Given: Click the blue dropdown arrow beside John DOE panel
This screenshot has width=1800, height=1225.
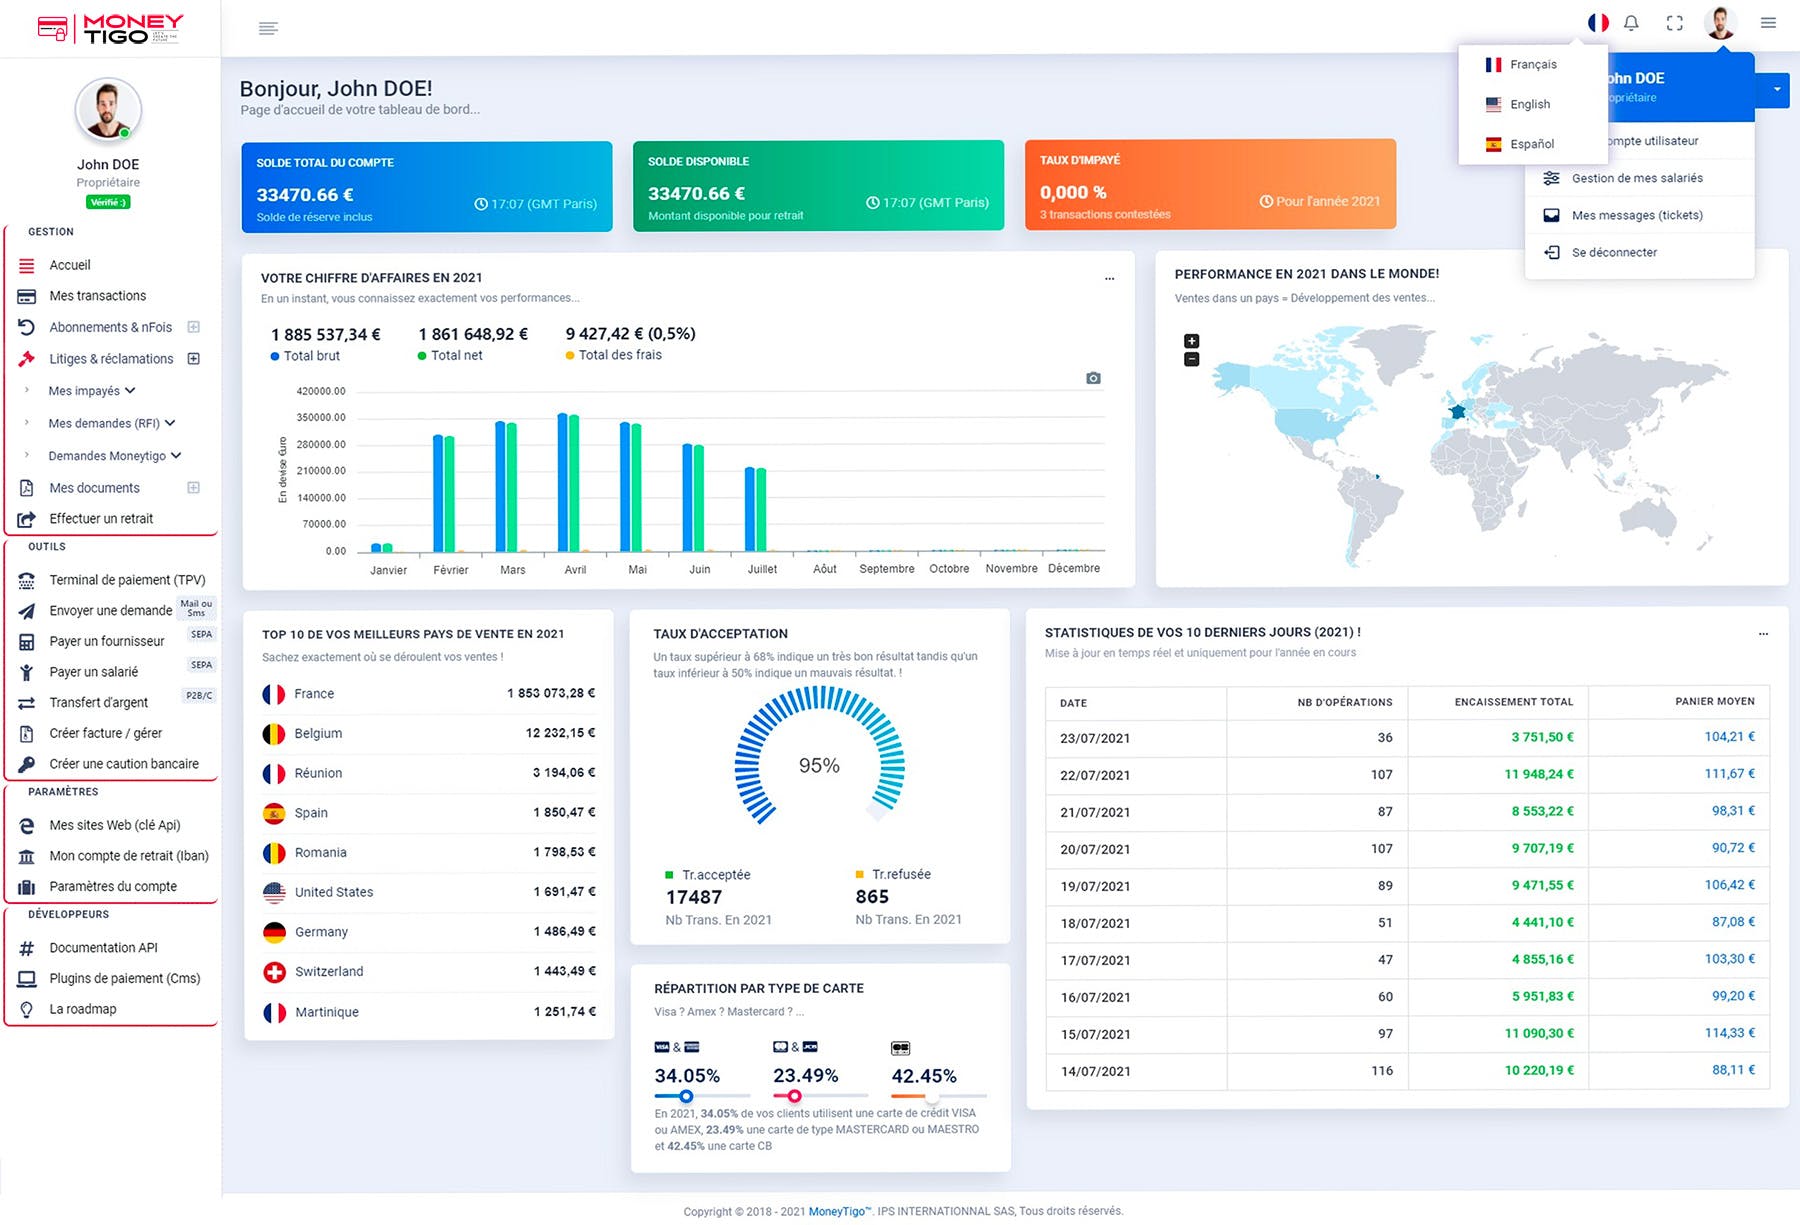Looking at the screenshot, I should 1776,89.
